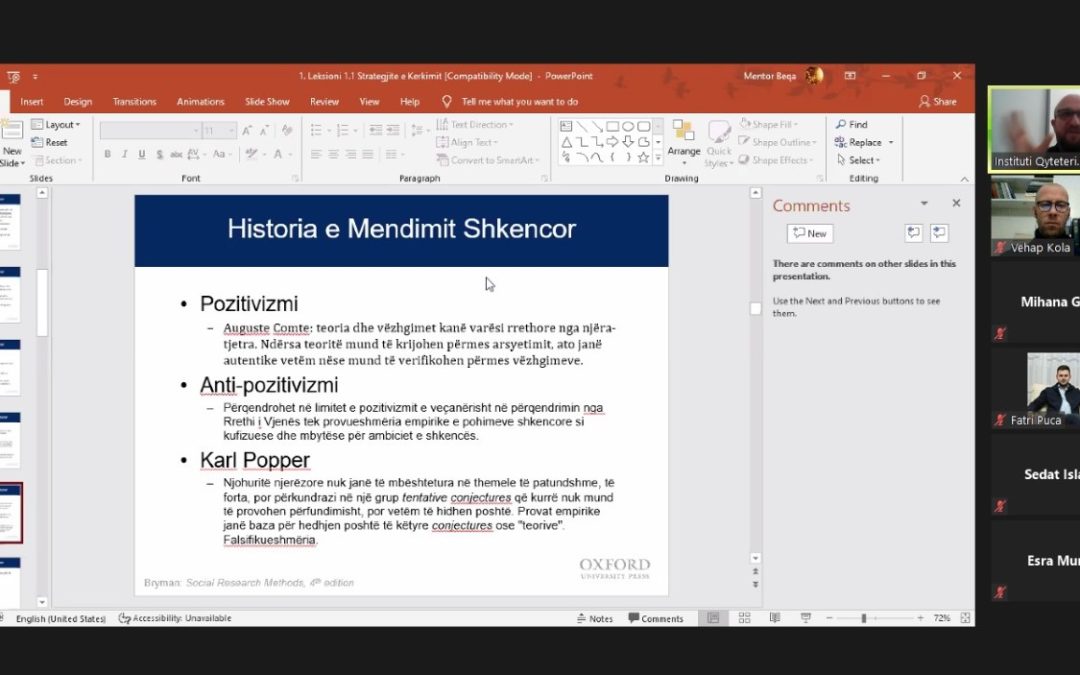Open the Slide Show menu tab
Viewport: 1080px width, 675px height.
(x=267, y=101)
